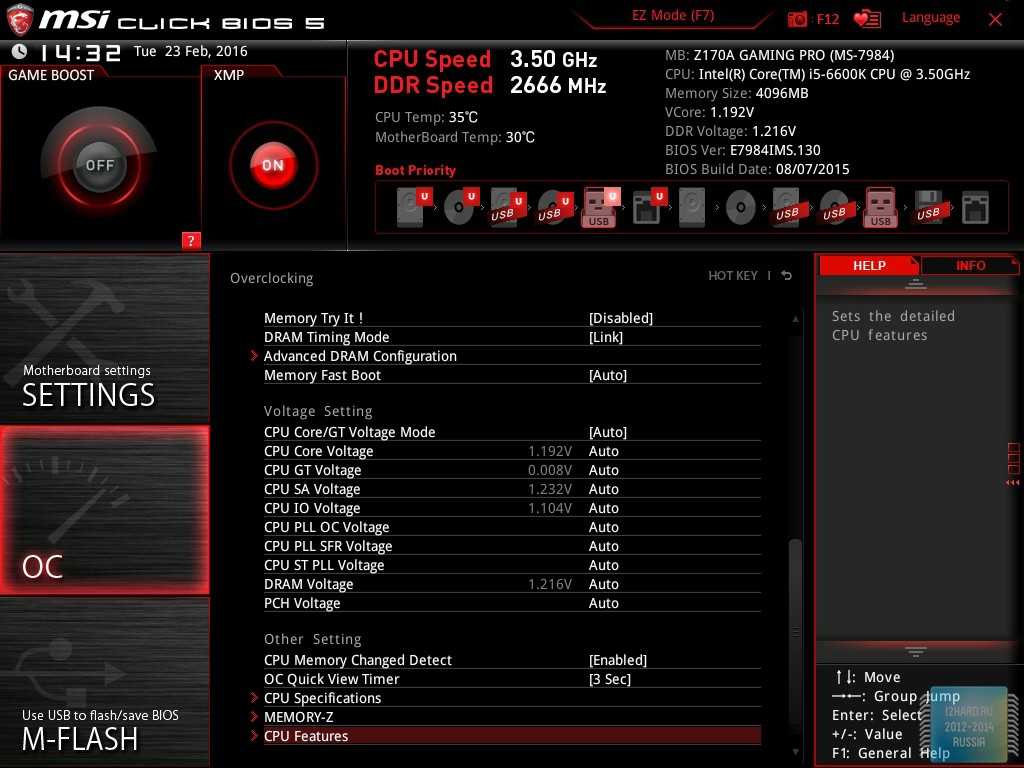Toggle the GAME BOOST OFF knob

[x=99, y=165]
